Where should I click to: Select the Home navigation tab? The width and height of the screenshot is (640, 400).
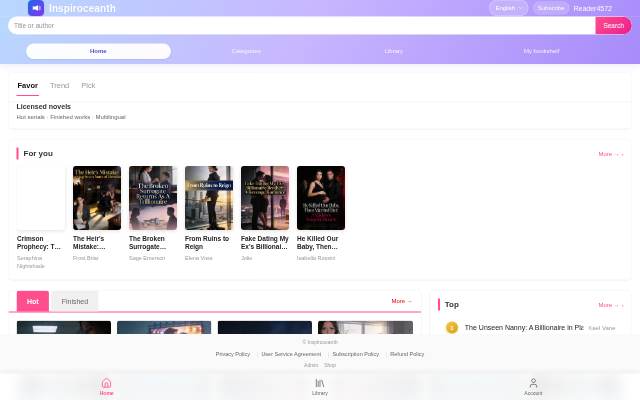pos(98,51)
